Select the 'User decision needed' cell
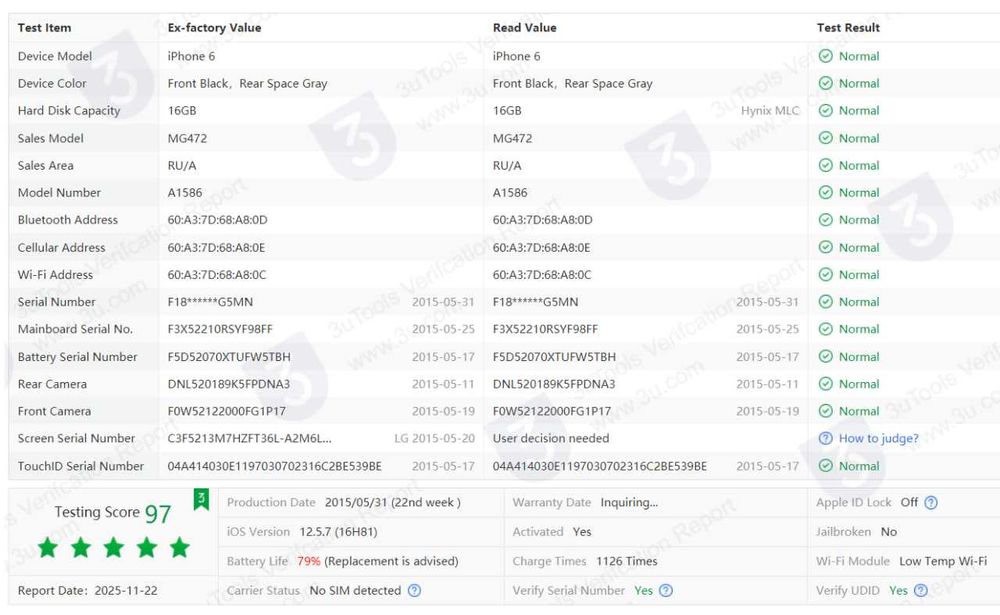The image size is (1000, 615). tap(551, 438)
